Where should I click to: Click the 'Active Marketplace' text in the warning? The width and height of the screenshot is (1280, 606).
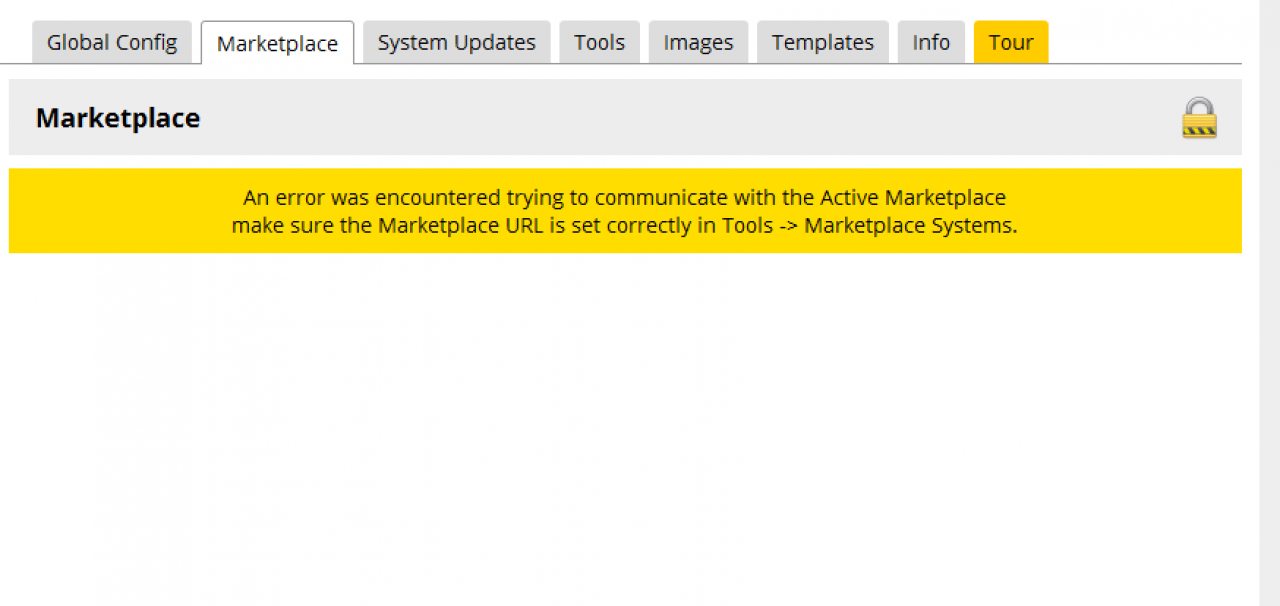point(913,197)
